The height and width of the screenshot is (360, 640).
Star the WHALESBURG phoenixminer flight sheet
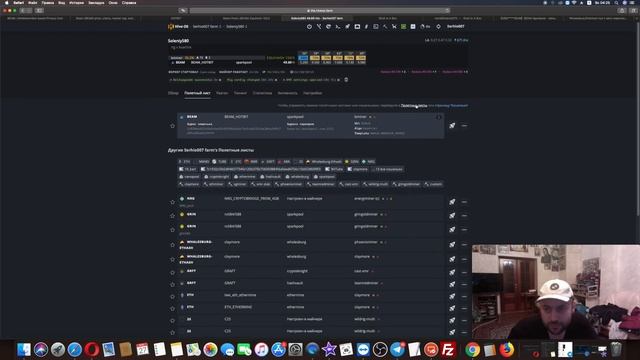(x=172, y=245)
